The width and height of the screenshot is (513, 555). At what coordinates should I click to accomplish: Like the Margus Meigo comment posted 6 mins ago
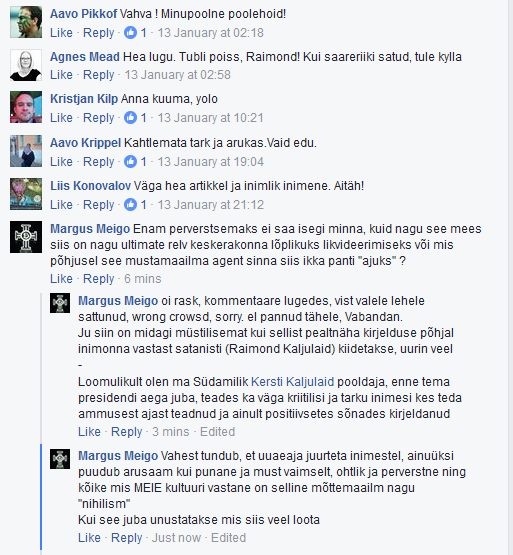coord(61,279)
